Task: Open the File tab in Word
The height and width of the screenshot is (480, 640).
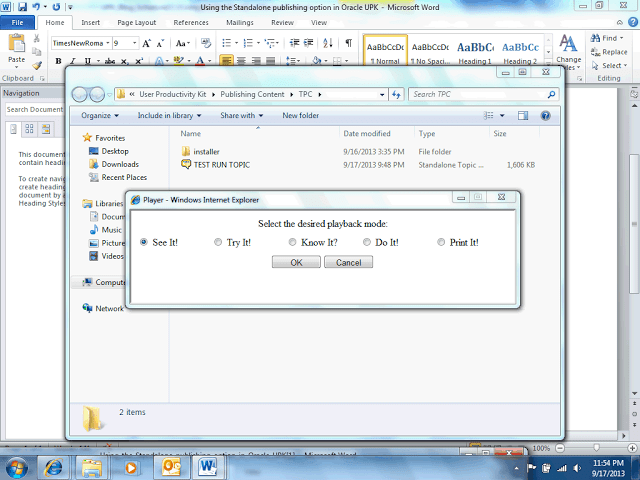Action: (17, 22)
